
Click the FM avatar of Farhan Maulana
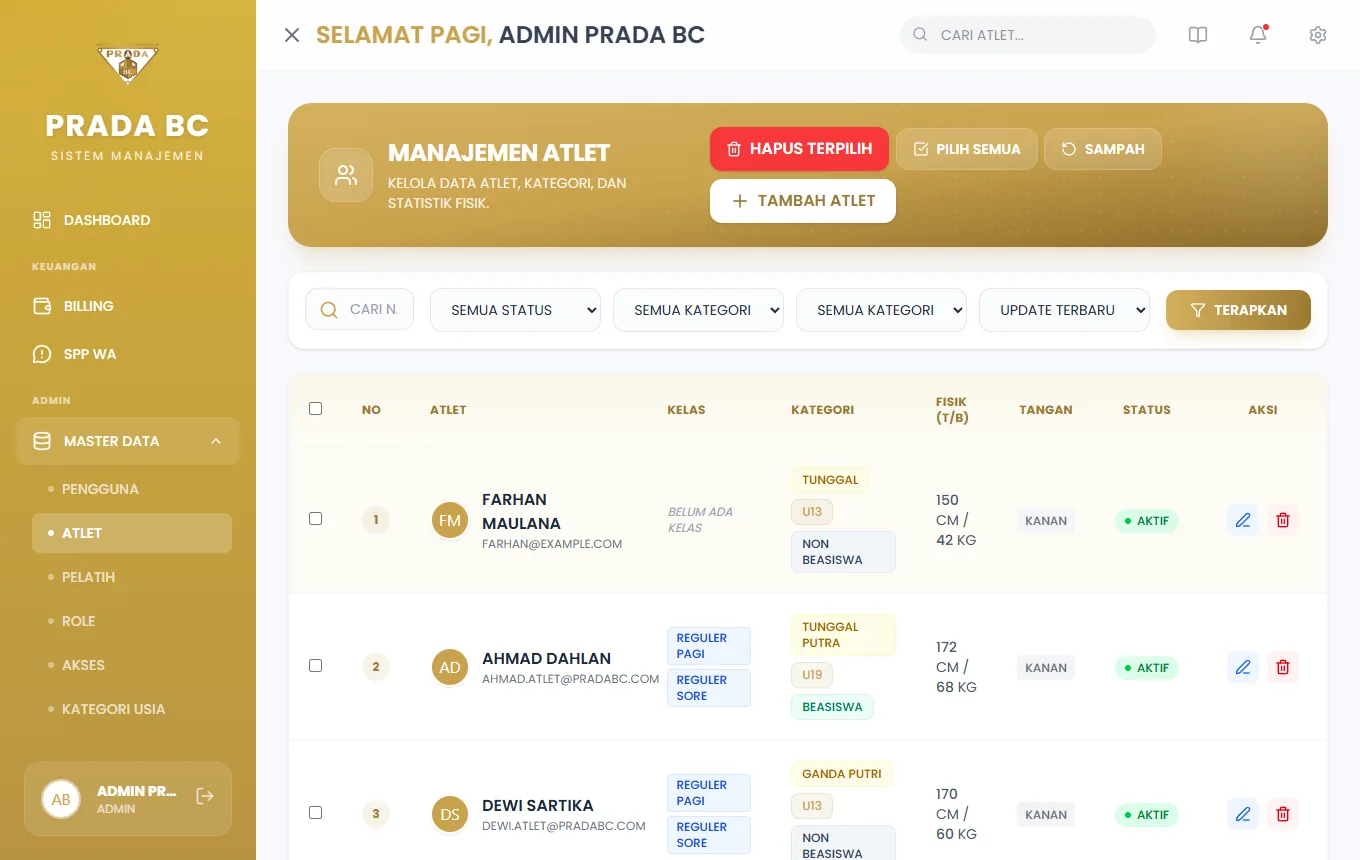(x=450, y=520)
